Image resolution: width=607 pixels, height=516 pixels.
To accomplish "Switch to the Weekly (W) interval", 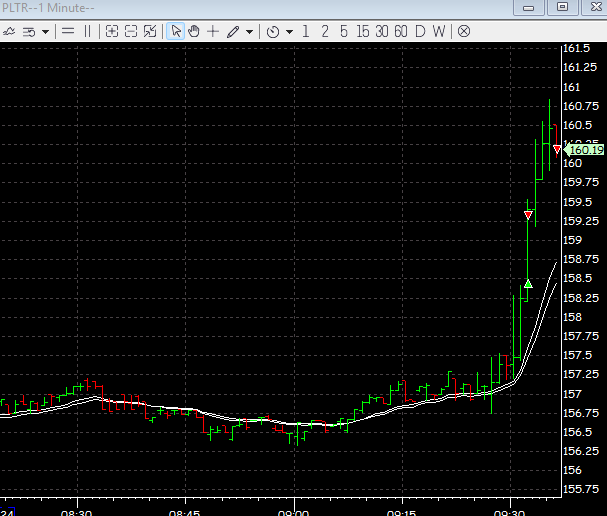I will (x=439, y=31).
